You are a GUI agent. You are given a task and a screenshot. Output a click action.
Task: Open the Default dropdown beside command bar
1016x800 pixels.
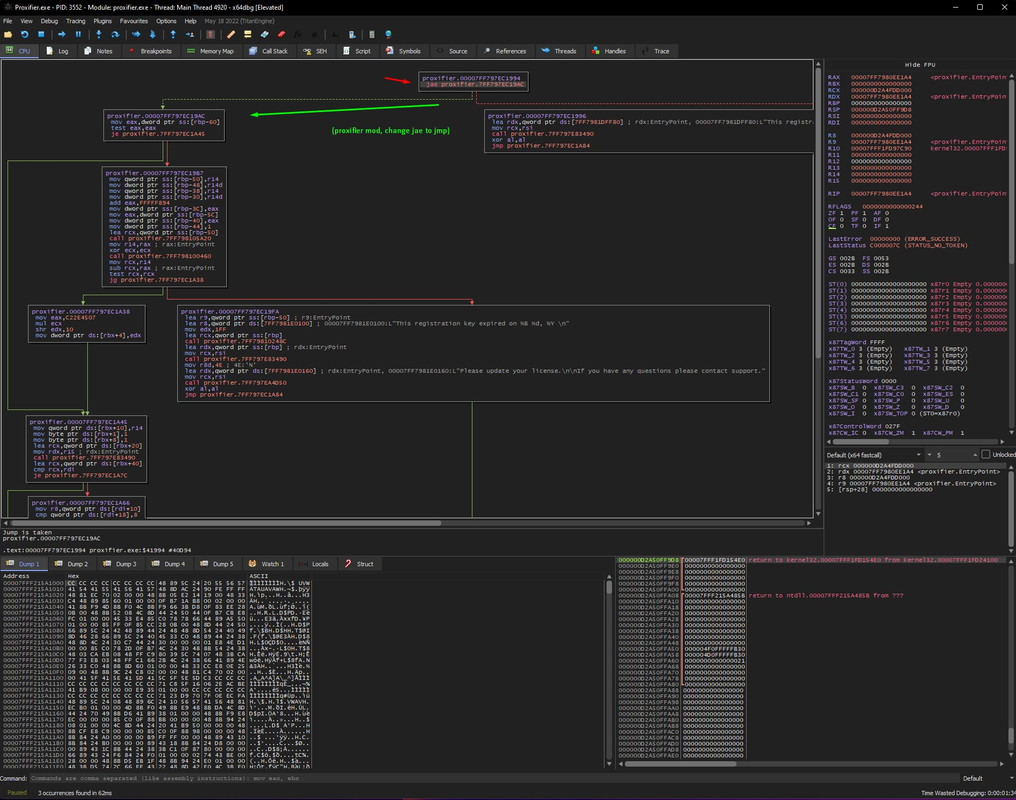click(x=985, y=779)
